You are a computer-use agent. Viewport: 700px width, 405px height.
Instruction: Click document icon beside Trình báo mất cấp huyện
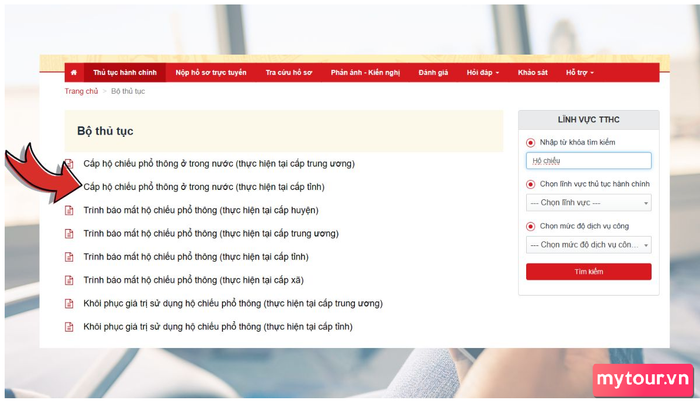69,210
